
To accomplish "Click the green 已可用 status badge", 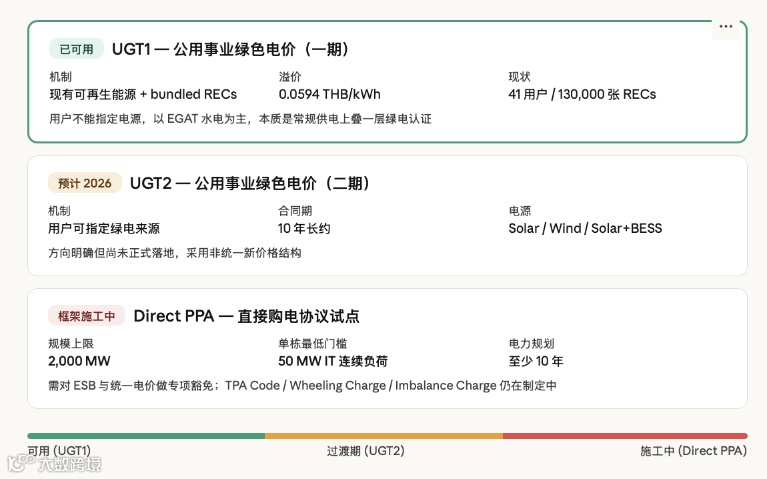I will [76, 49].
